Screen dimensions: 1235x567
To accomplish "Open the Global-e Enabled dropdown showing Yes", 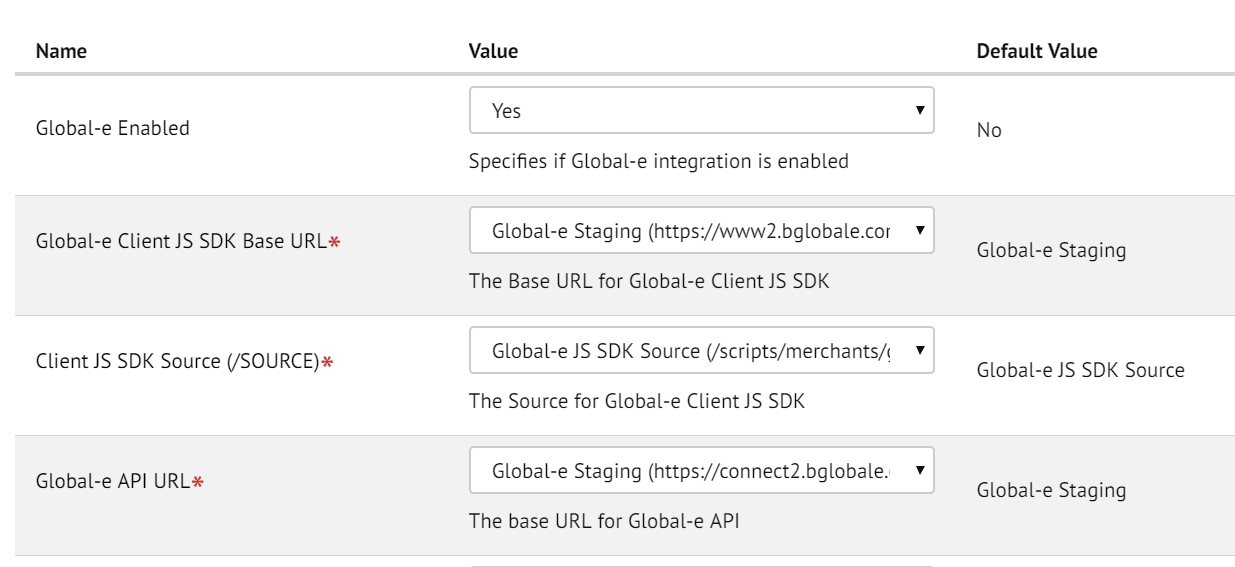I will (701, 110).
